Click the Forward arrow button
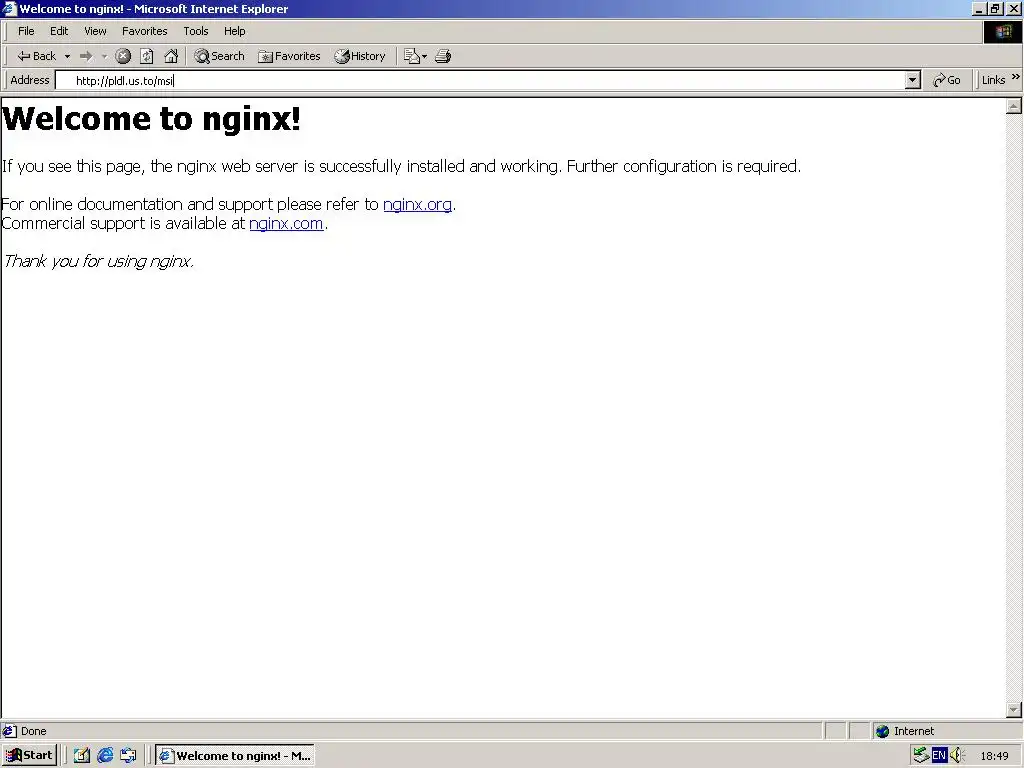This screenshot has height=768, width=1024. tap(86, 56)
